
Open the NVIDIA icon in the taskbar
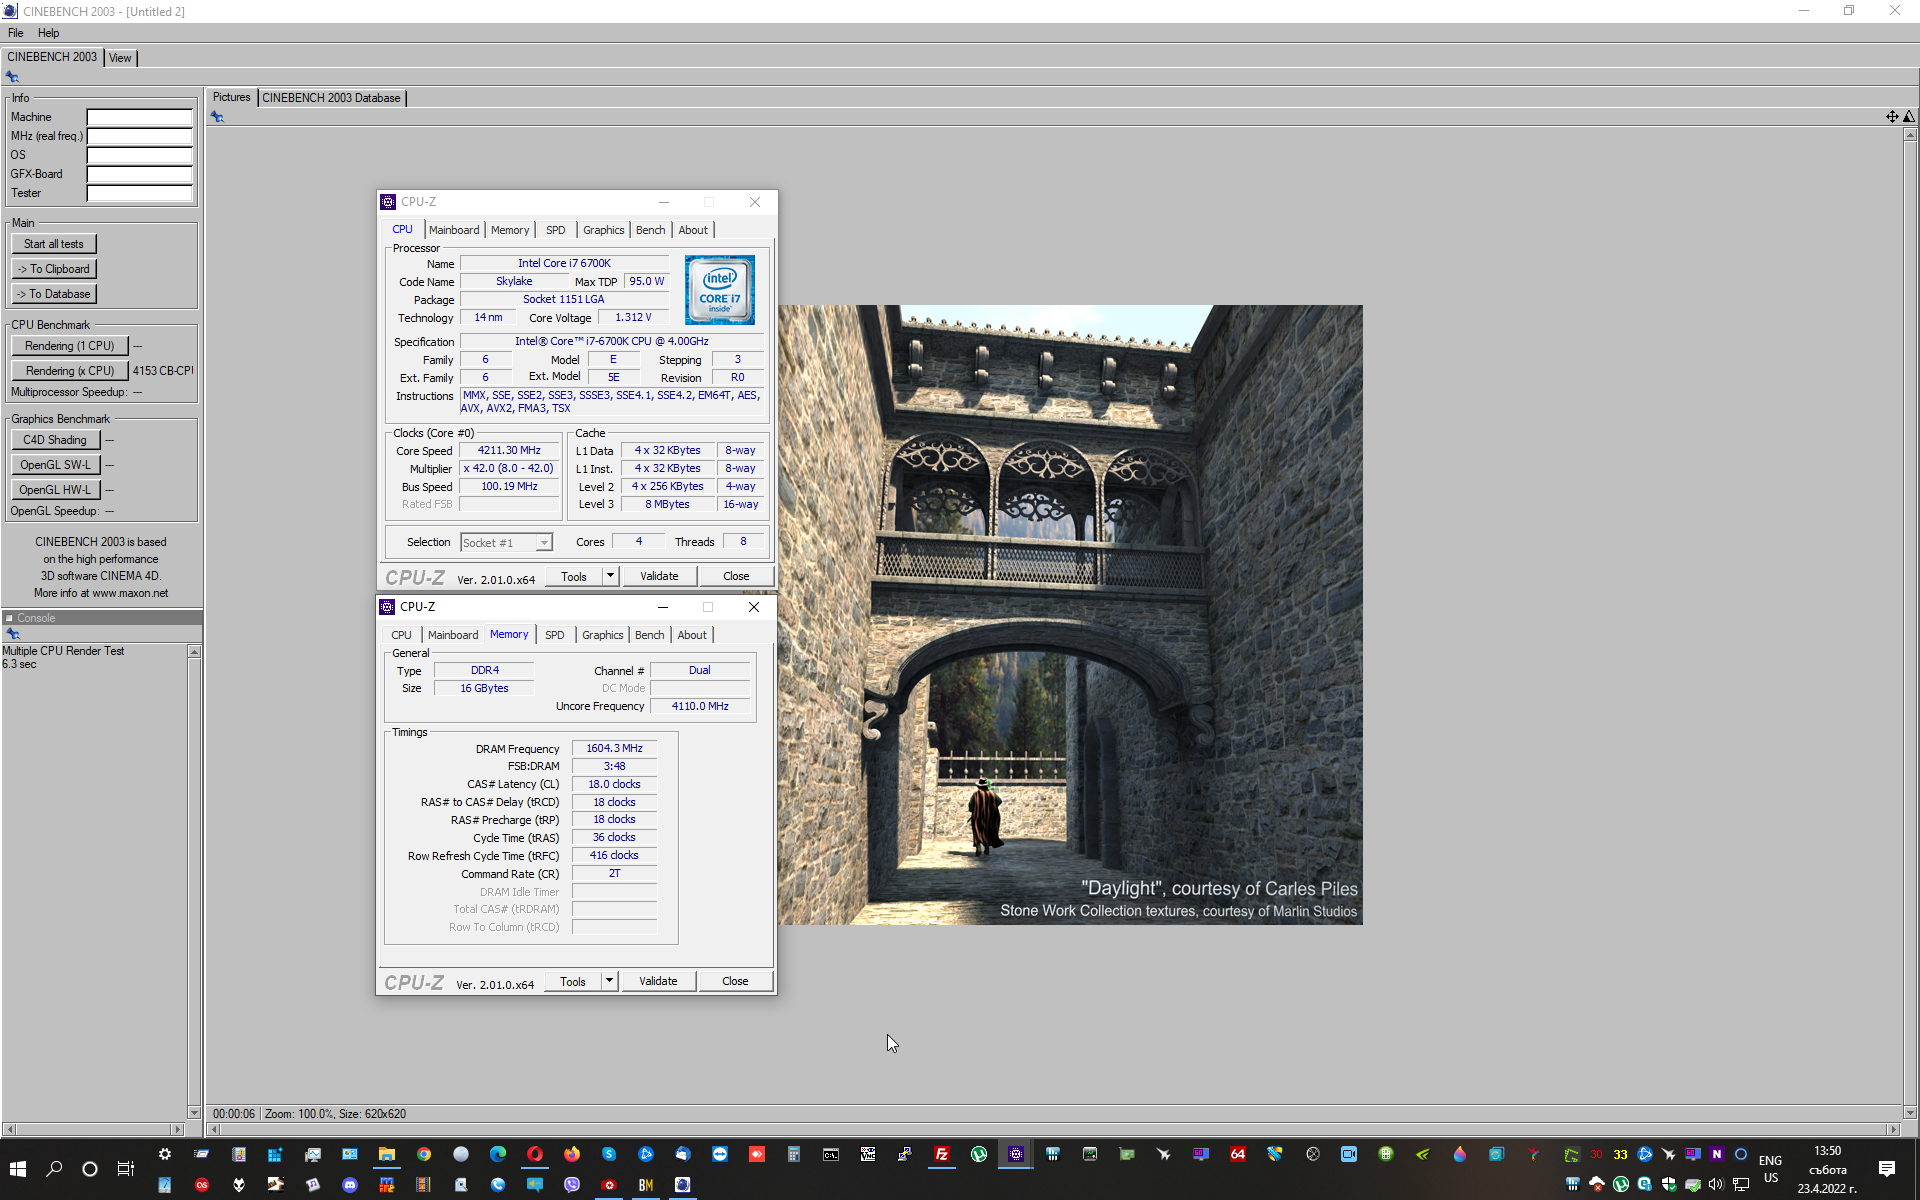pos(1423,1154)
